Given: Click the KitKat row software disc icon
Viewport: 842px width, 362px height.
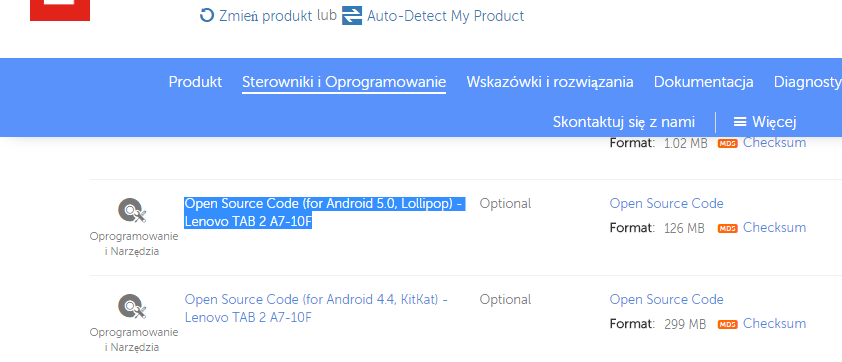Looking at the screenshot, I should [132, 306].
